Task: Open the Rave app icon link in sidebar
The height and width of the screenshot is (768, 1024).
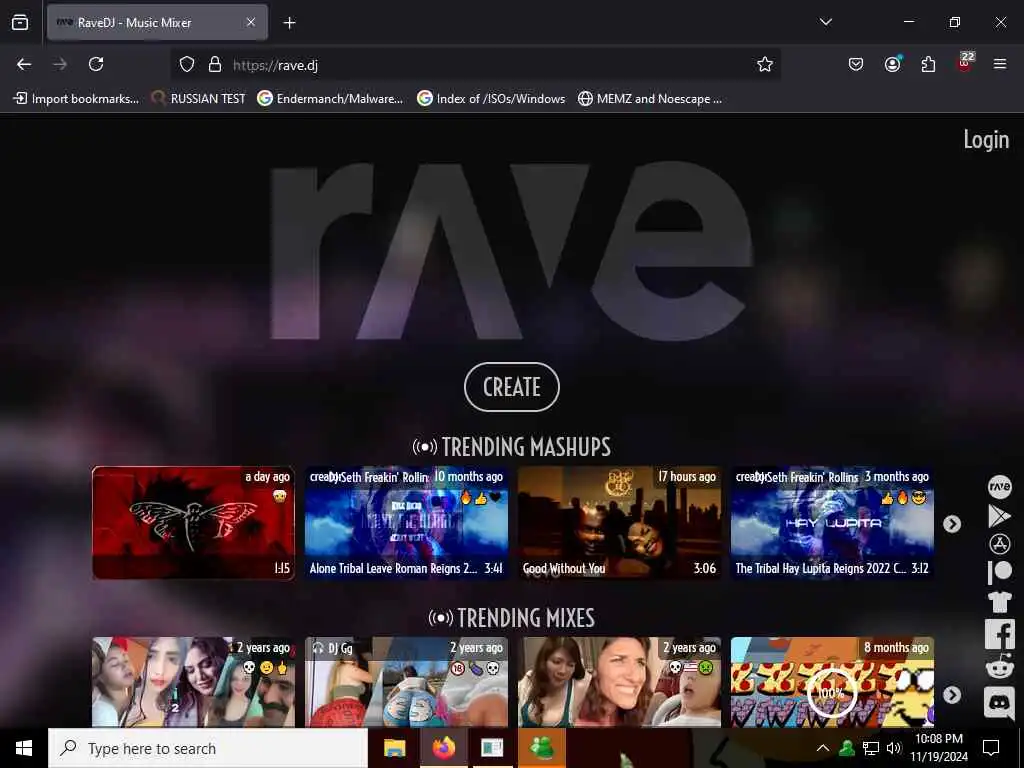Action: point(999,487)
